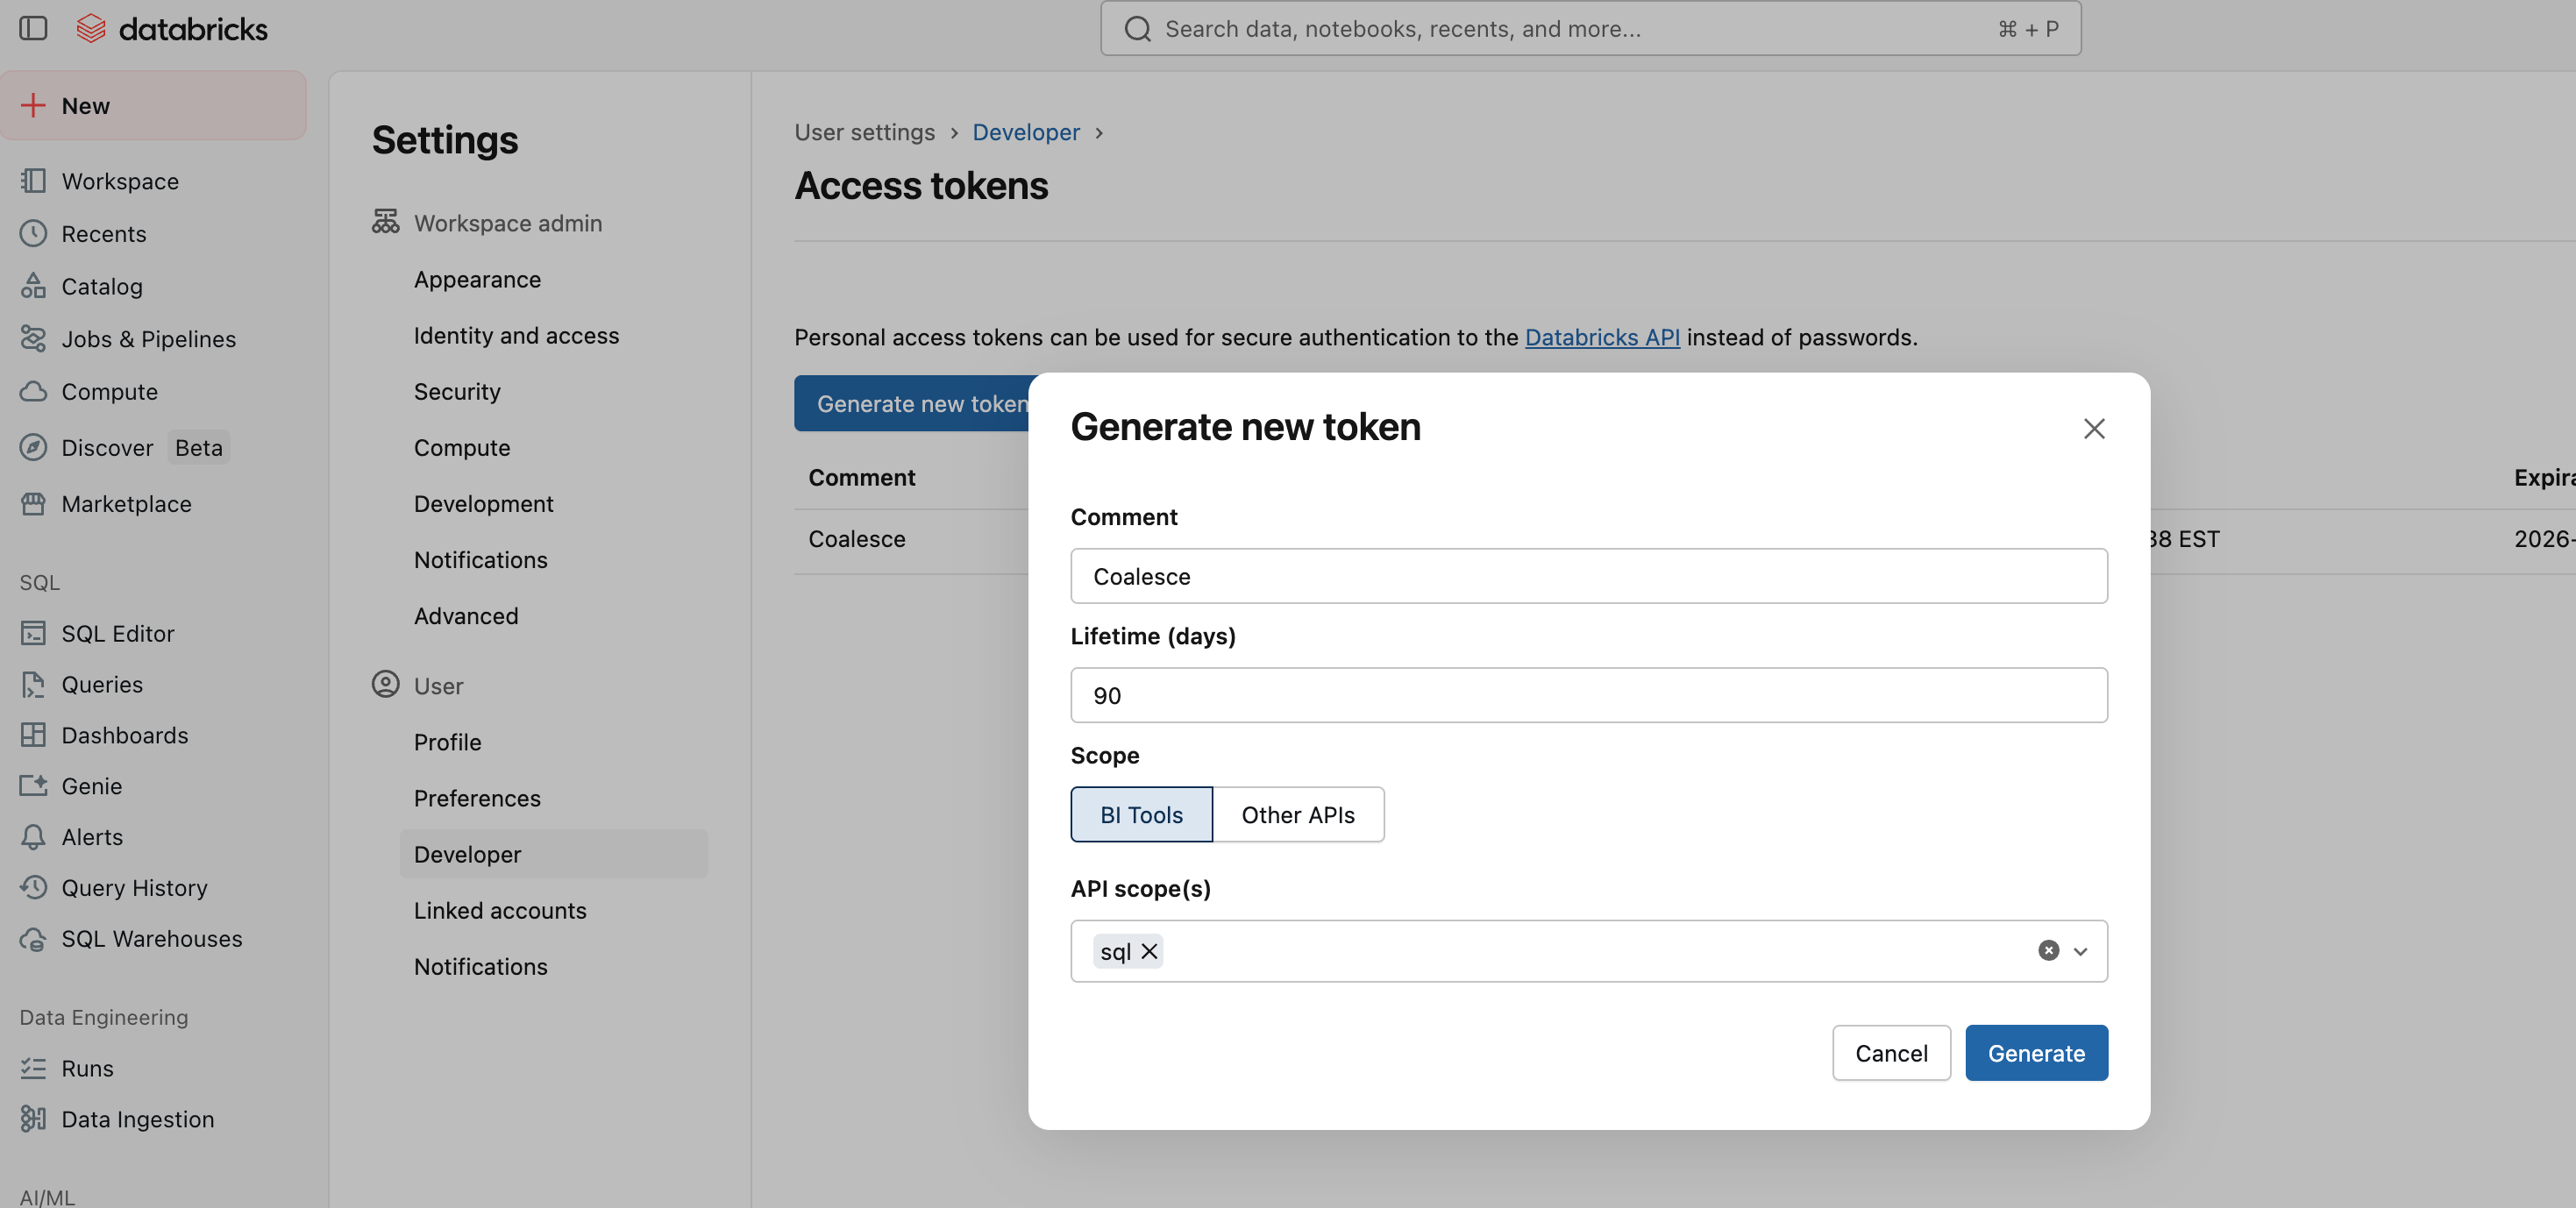Select the BI Tools scope

[1141, 814]
